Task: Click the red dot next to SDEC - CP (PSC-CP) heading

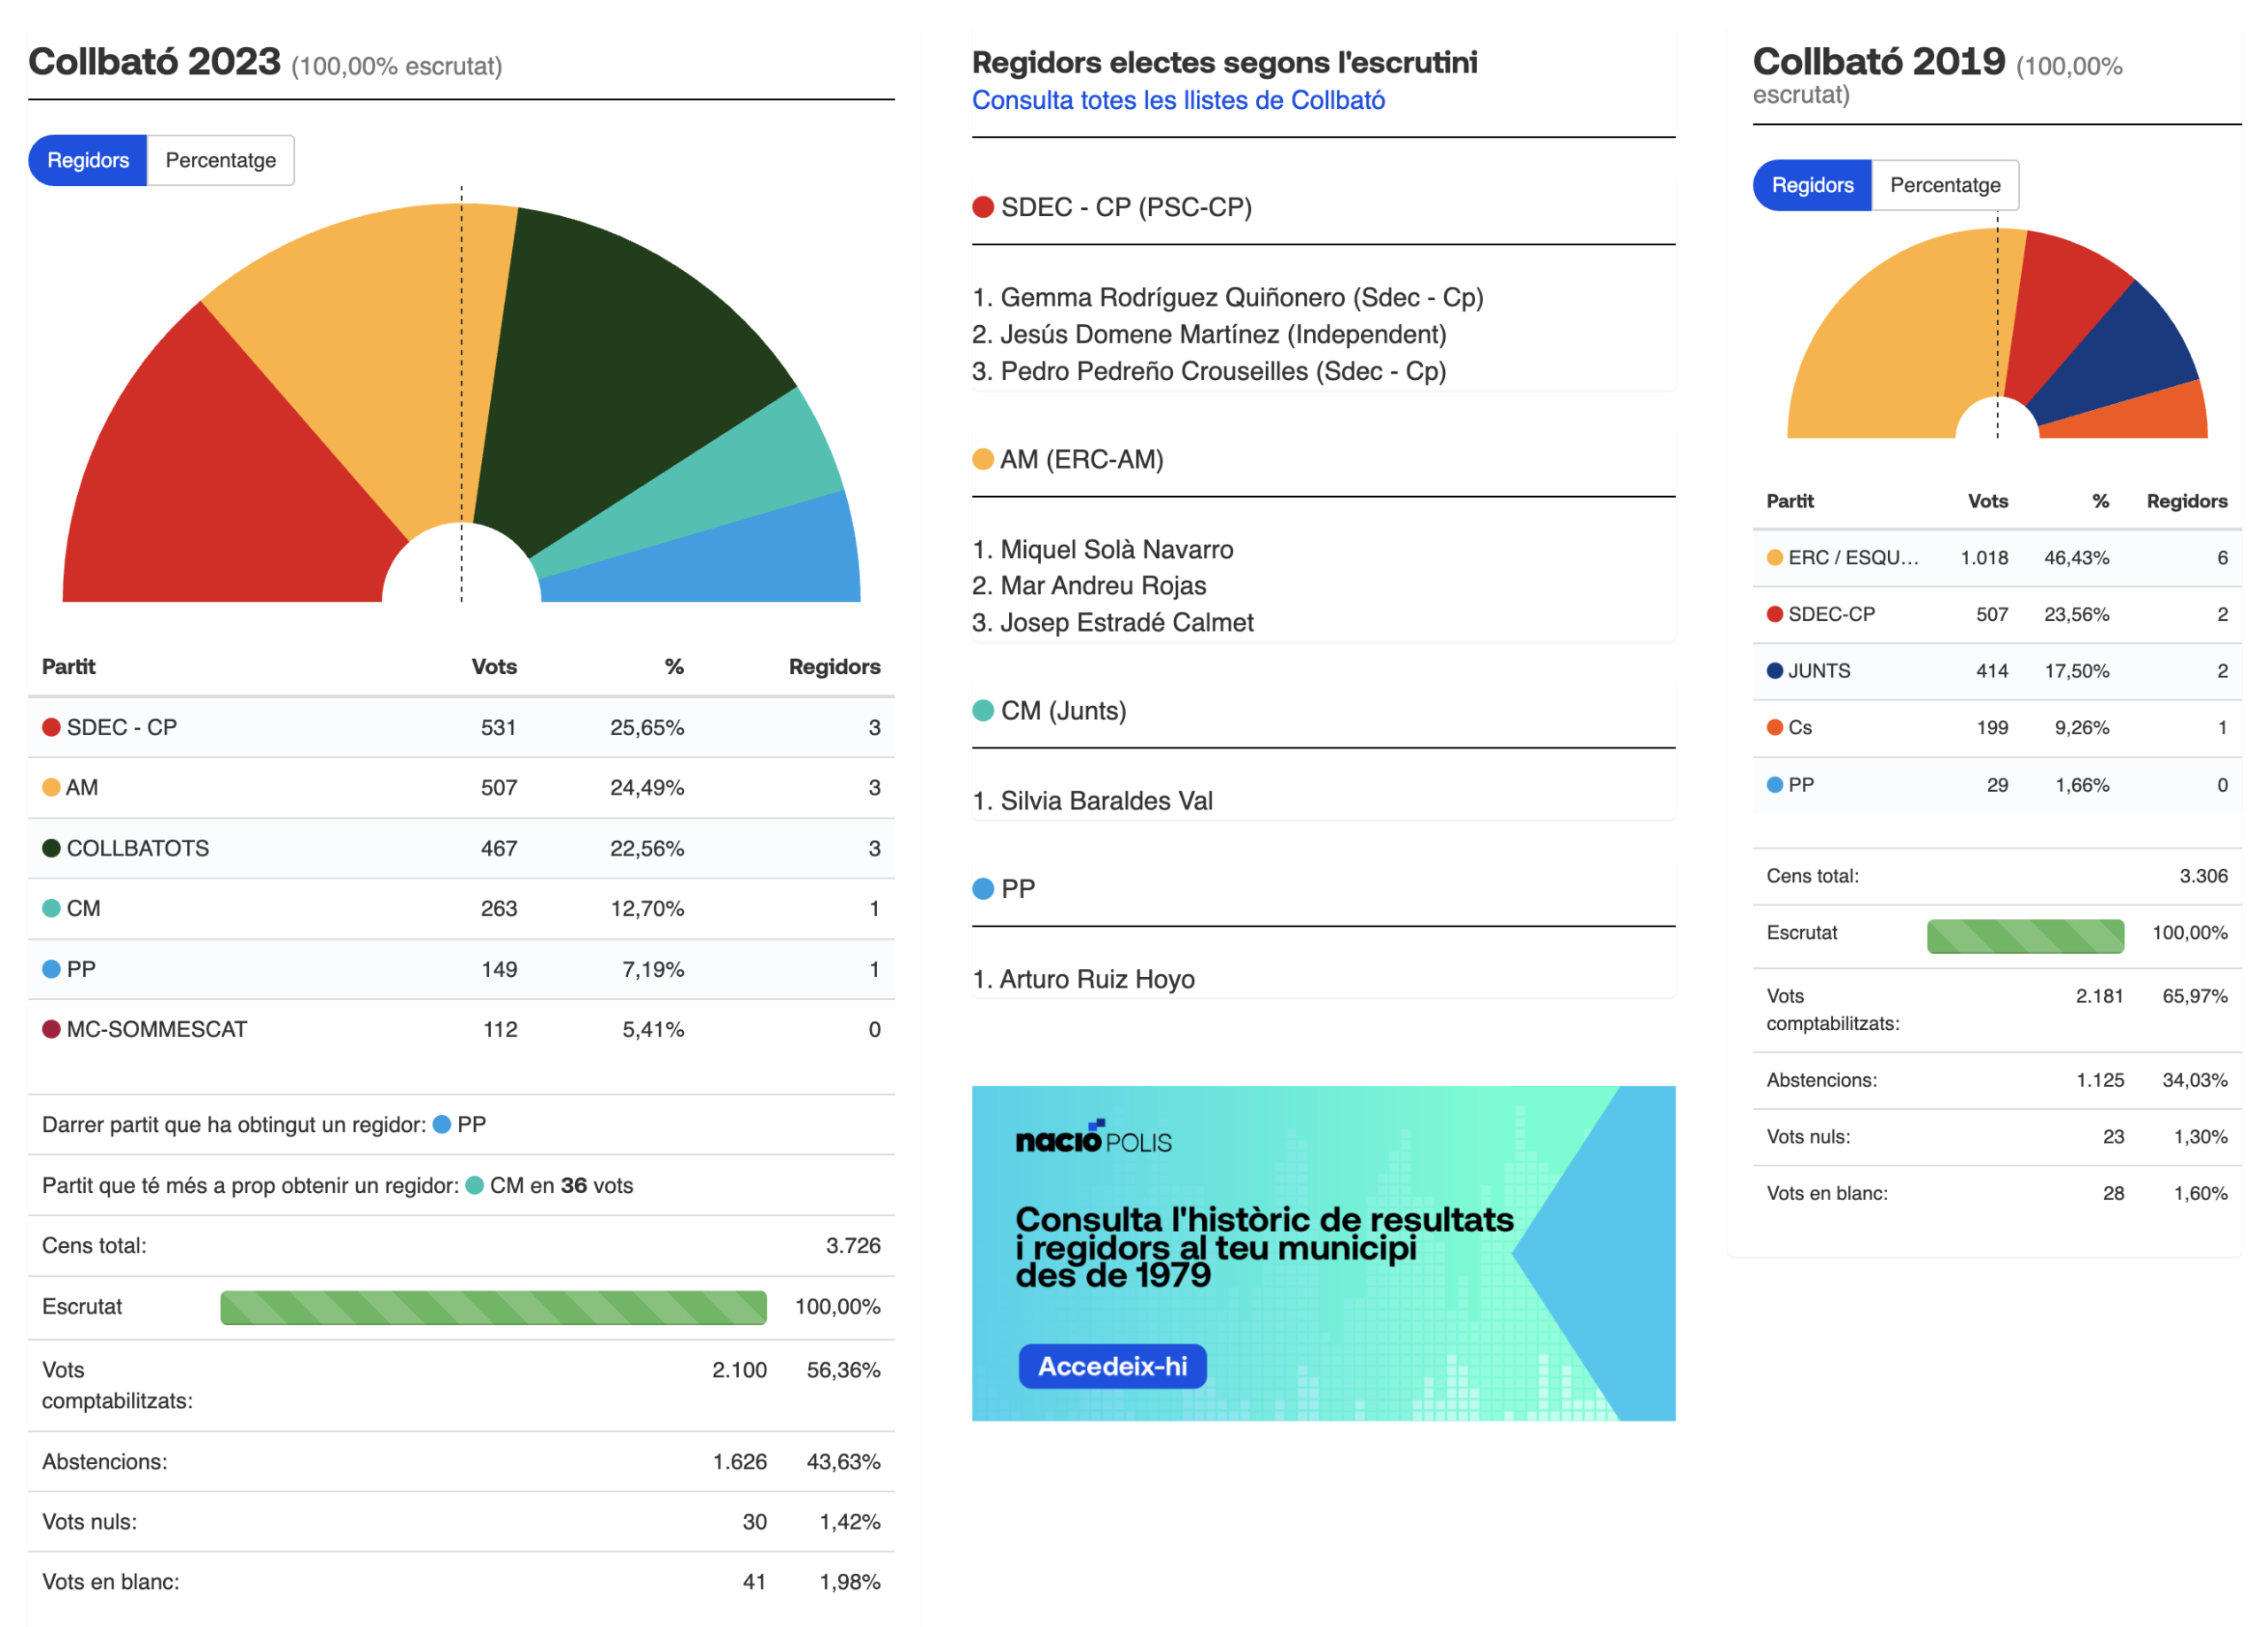Action: 983,207
